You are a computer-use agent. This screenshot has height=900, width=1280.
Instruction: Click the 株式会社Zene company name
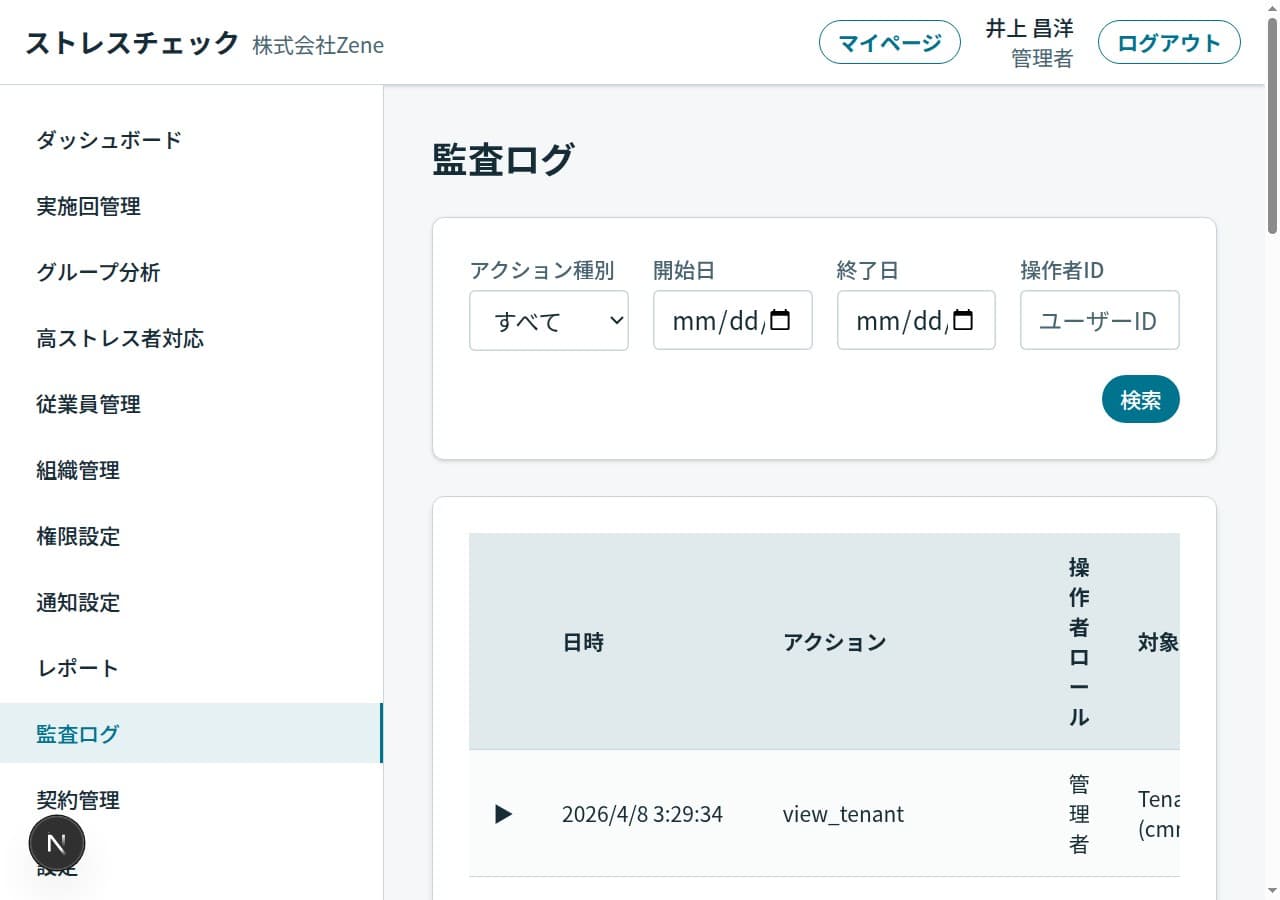318,45
